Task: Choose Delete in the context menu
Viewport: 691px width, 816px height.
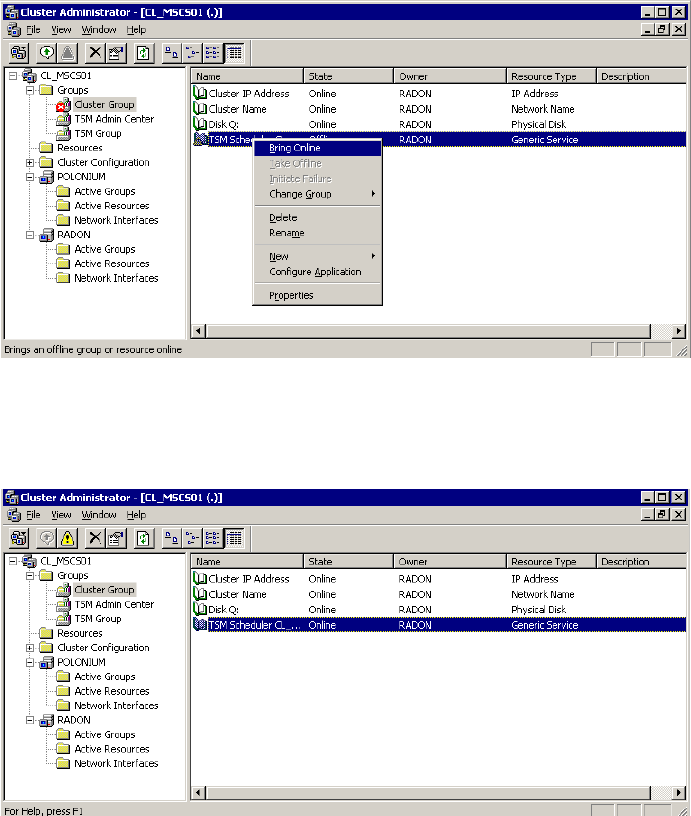Action: (317, 218)
